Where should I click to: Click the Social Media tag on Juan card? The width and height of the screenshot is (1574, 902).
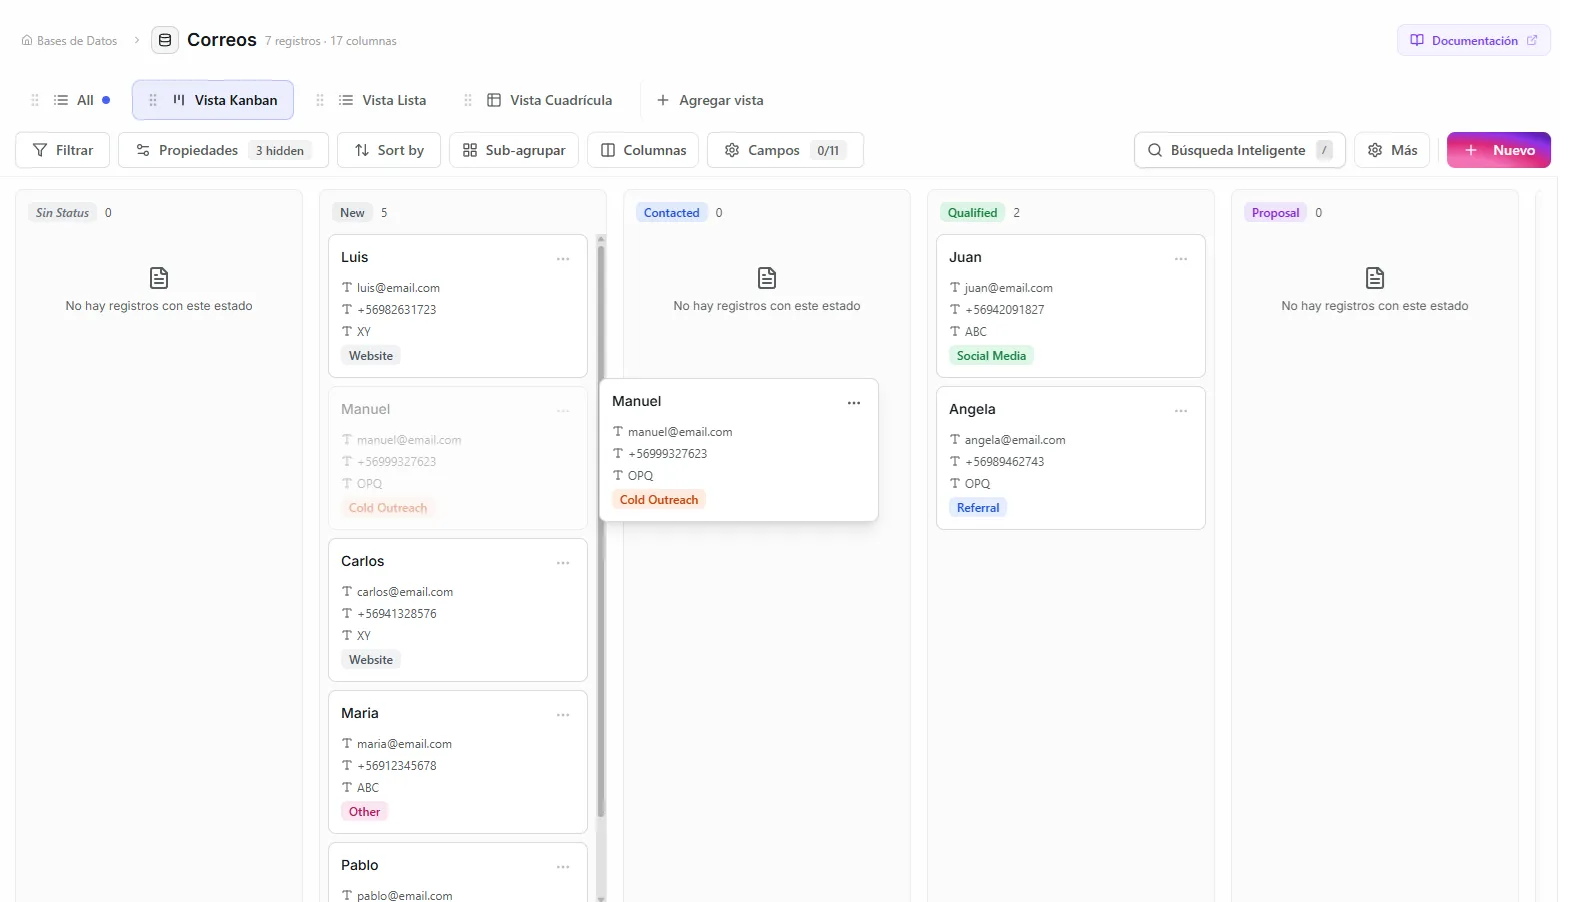tap(991, 356)
